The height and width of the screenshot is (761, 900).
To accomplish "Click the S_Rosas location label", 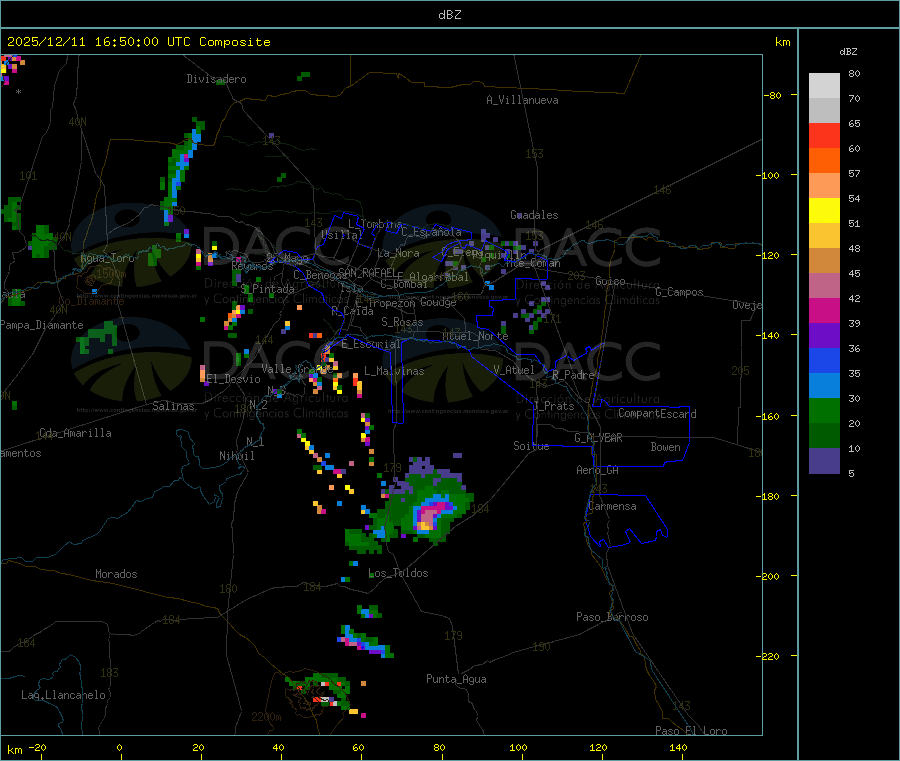I will pos(402,322).
